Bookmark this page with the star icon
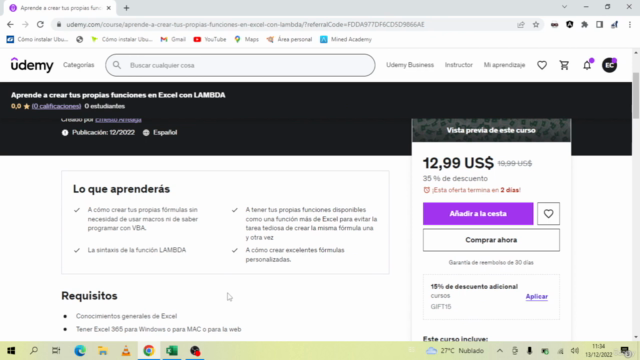 tap(536, 24)
